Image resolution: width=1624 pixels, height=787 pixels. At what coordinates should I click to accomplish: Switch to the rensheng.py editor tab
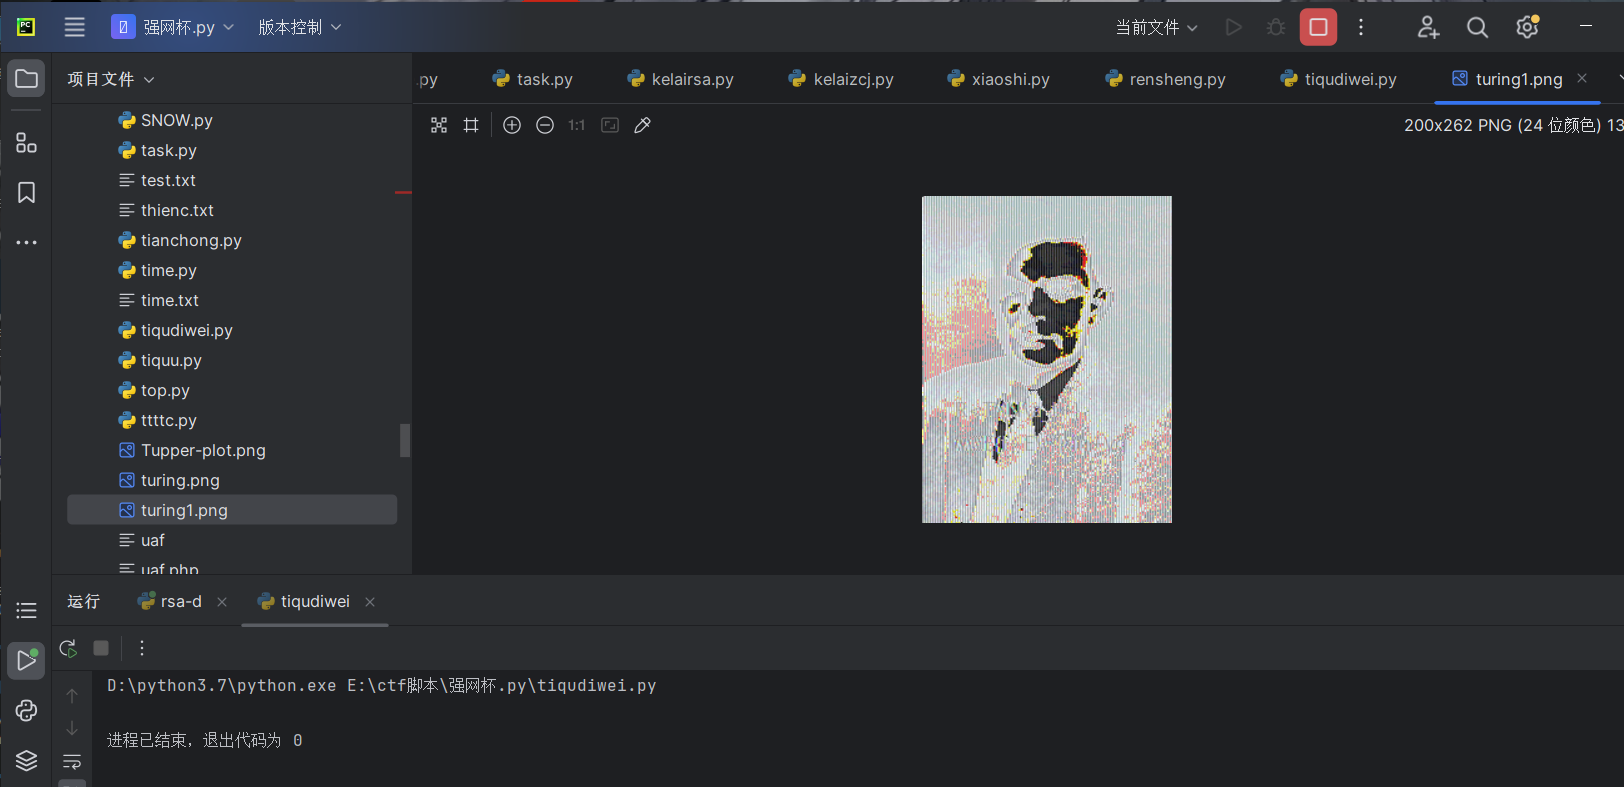pyautogui.click(x=1166, y=79)
